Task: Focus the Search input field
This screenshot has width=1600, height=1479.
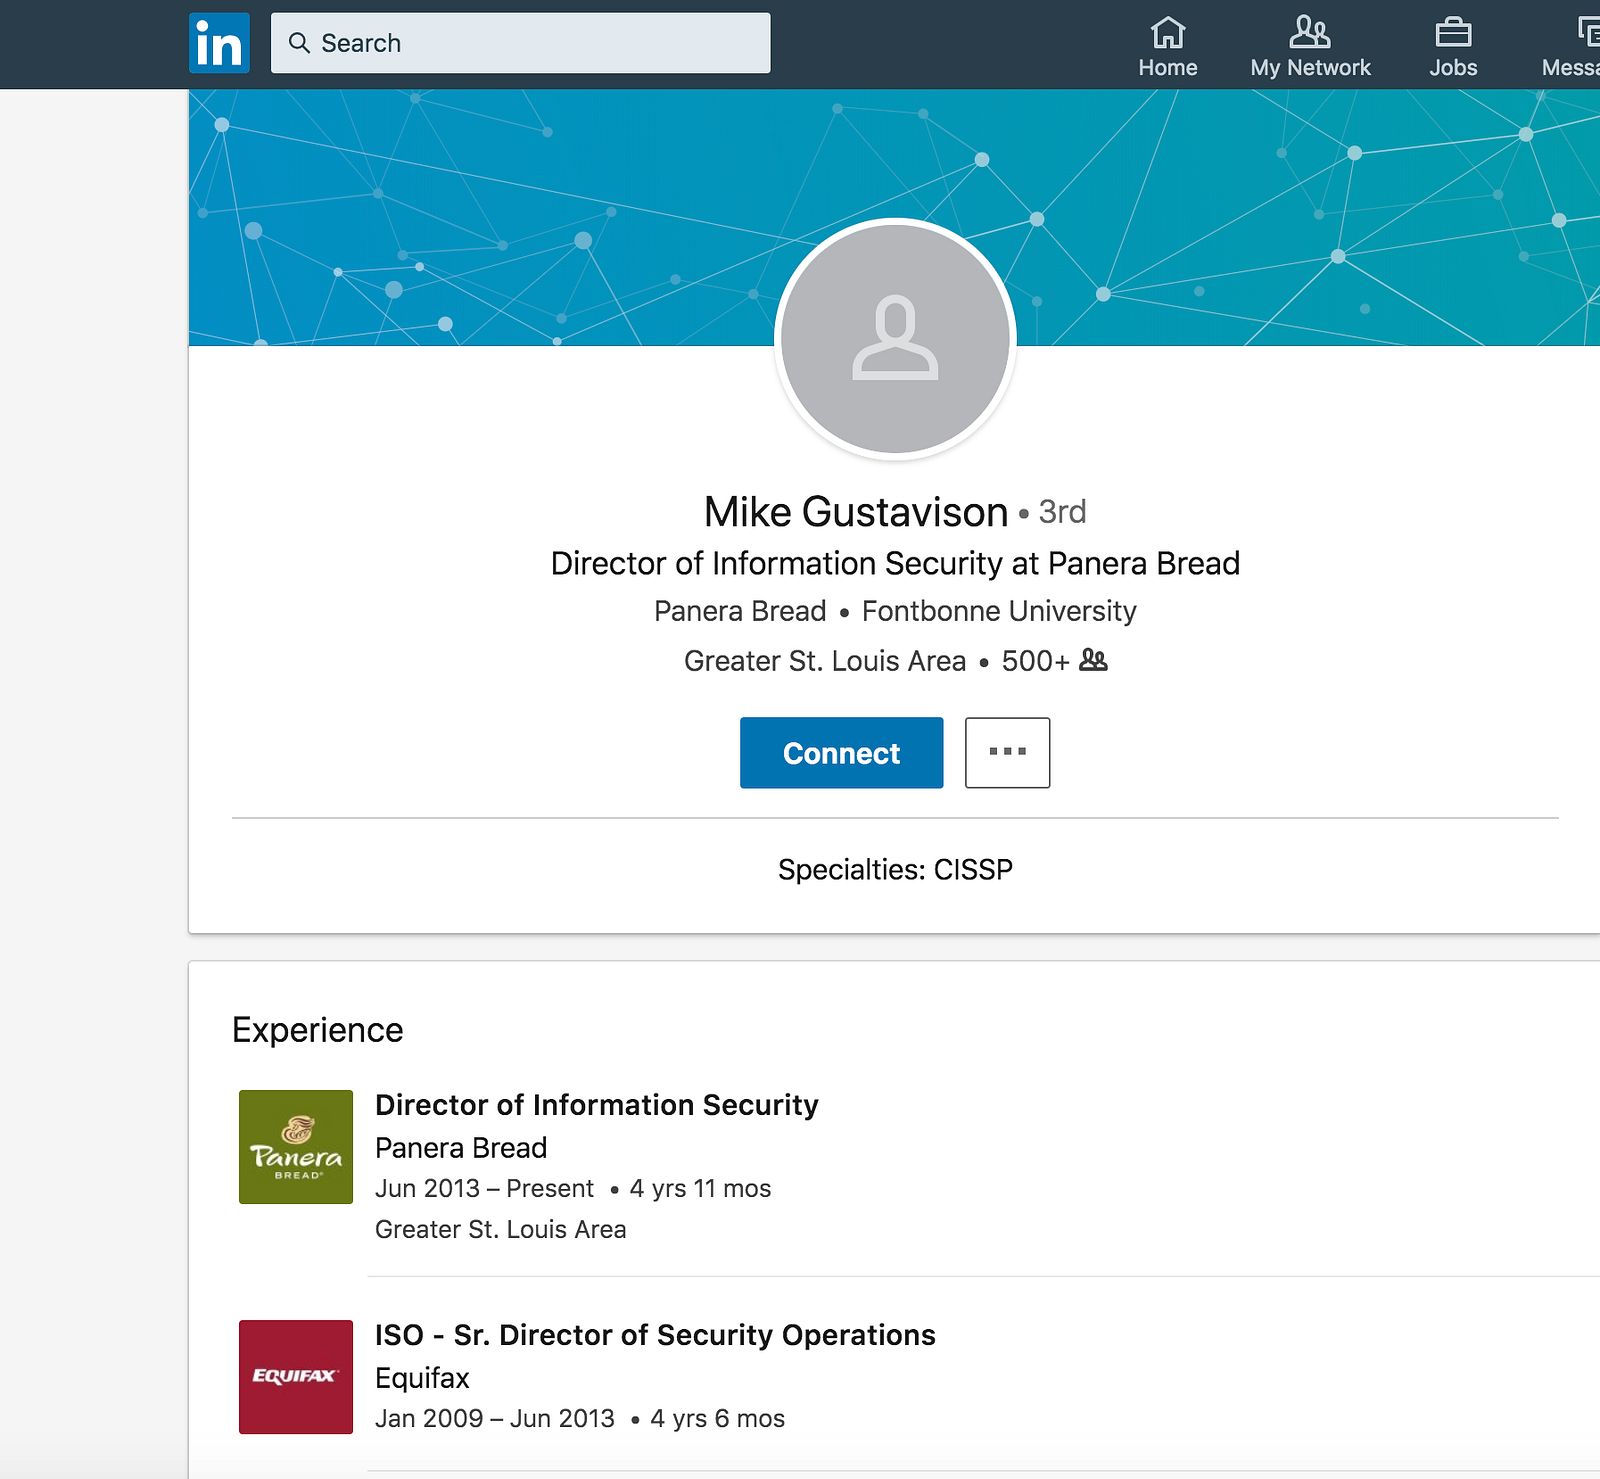Action: (x=521, y=43)
